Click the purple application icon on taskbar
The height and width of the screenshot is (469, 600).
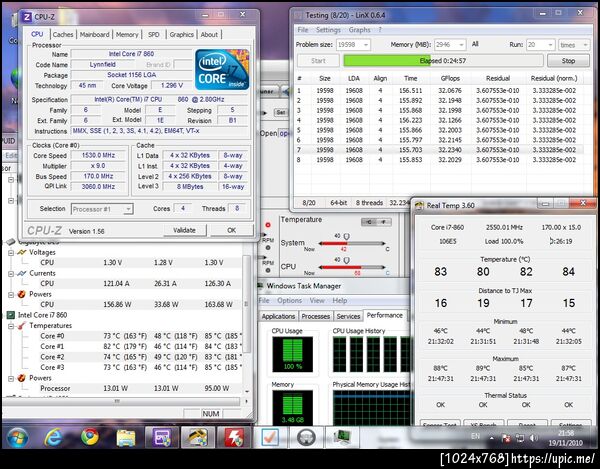coord(162,437)
